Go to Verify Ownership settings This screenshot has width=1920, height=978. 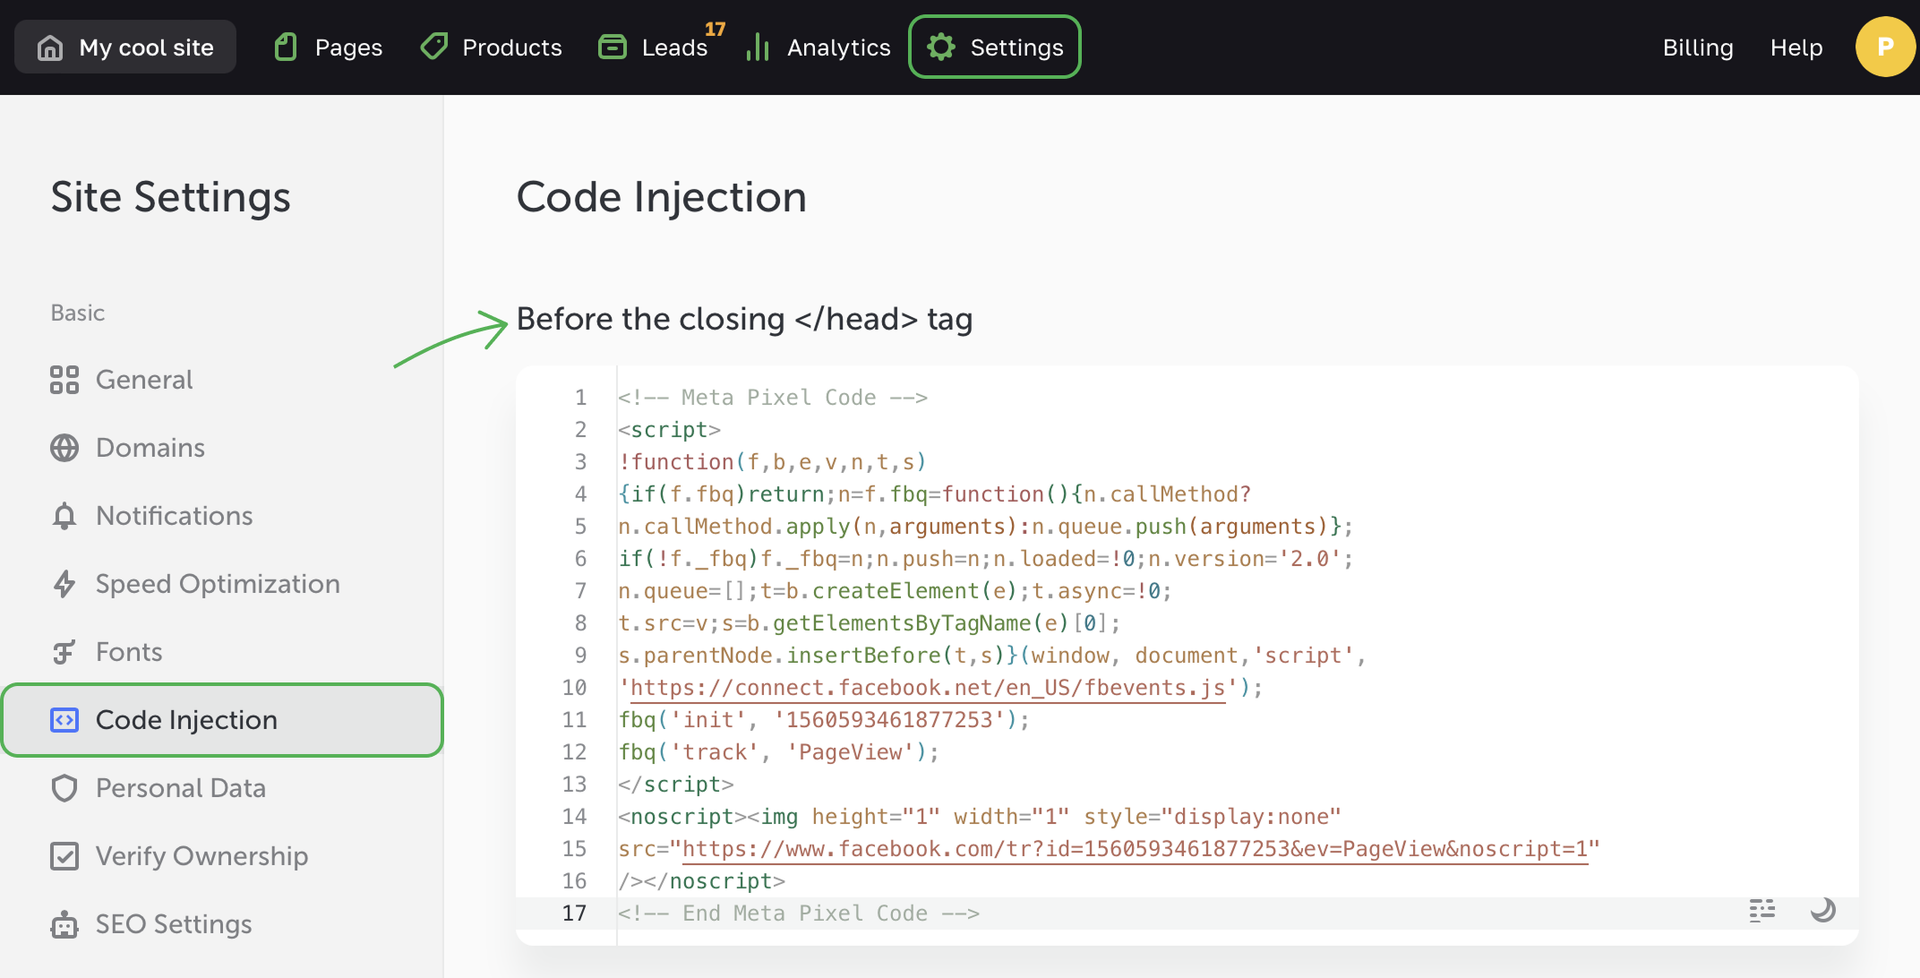click(x=201, y=856)
